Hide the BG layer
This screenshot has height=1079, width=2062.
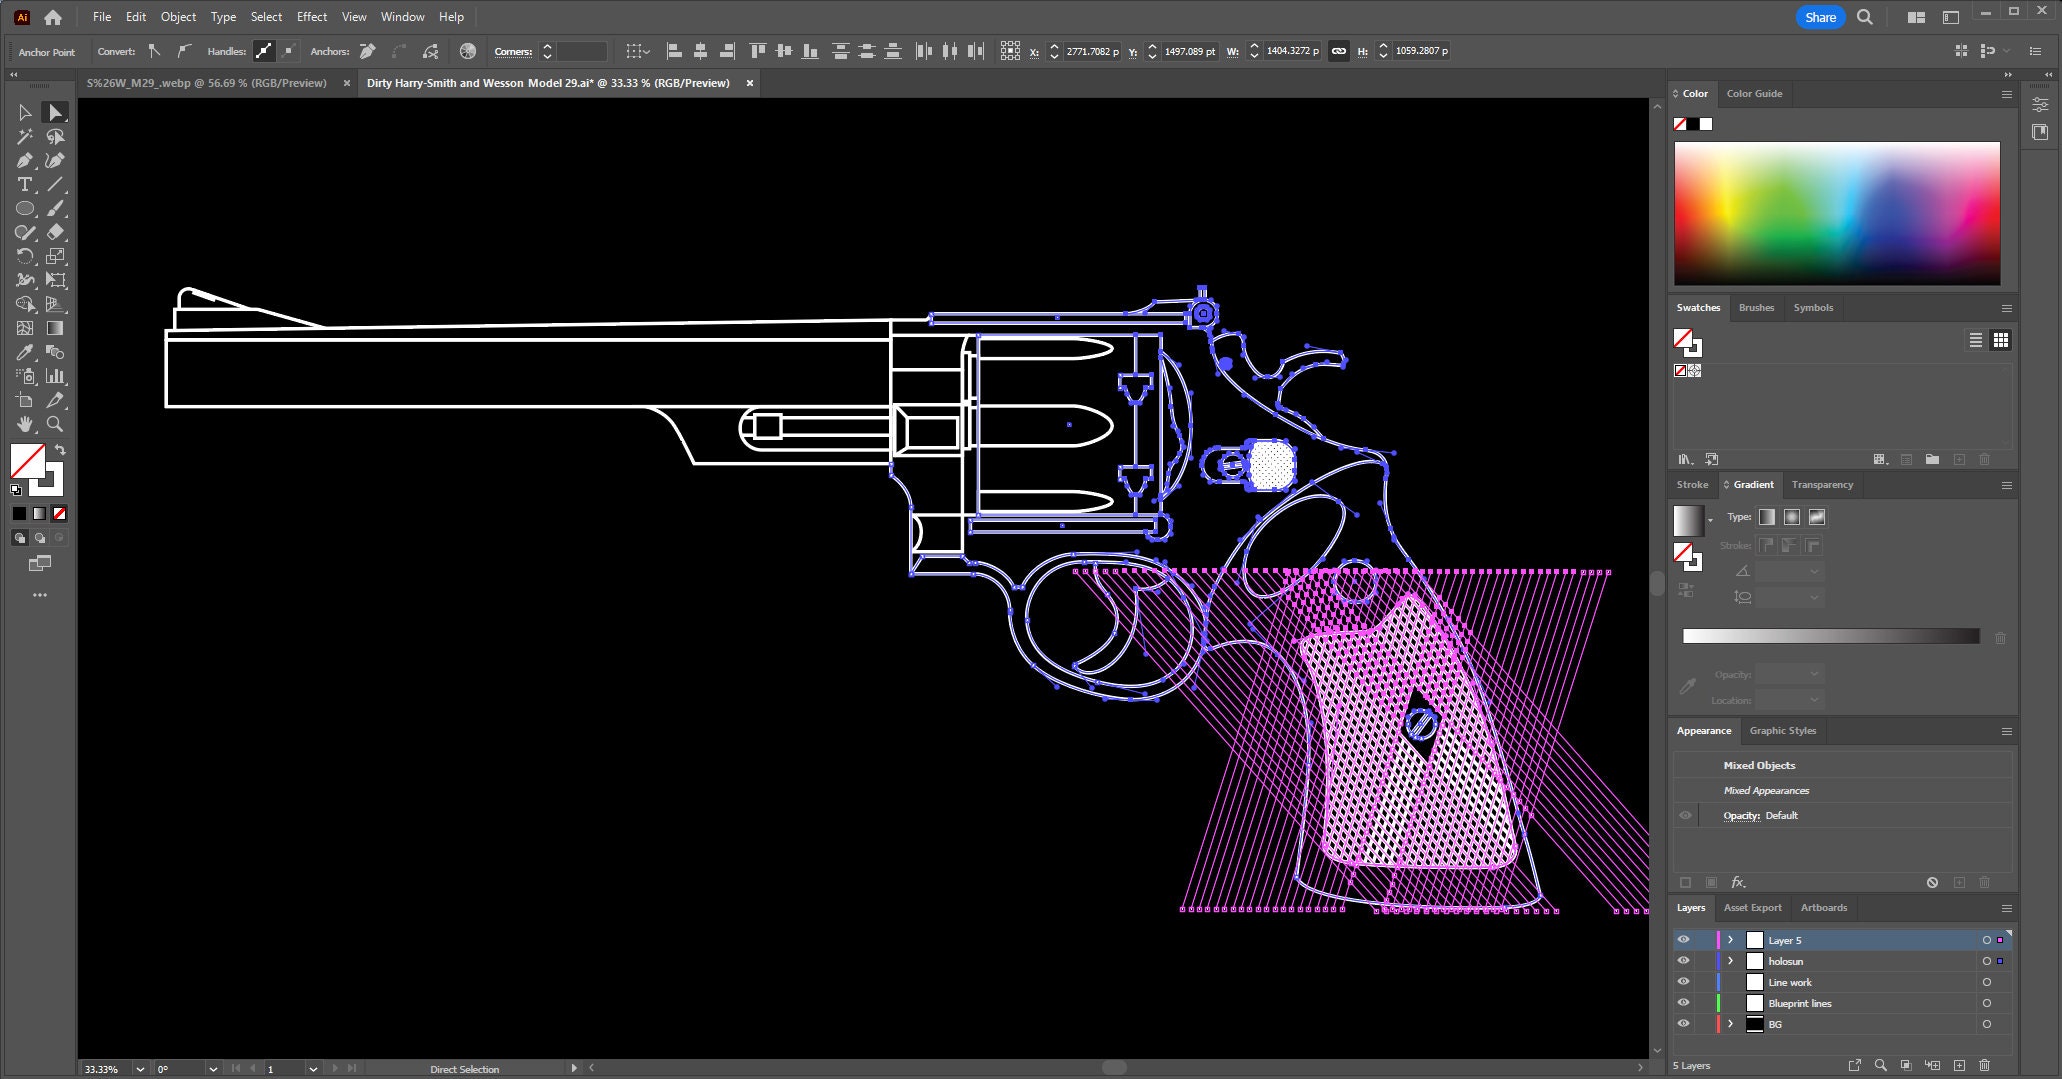pyautogui.click(x=1683, y=1024)
